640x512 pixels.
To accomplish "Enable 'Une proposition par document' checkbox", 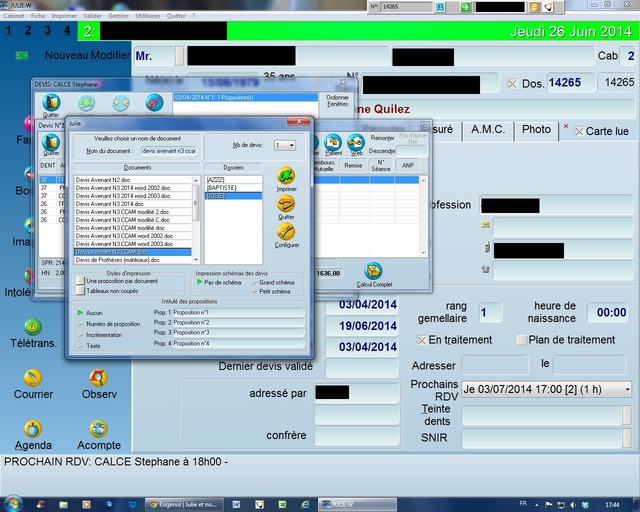I will [80, 281].
